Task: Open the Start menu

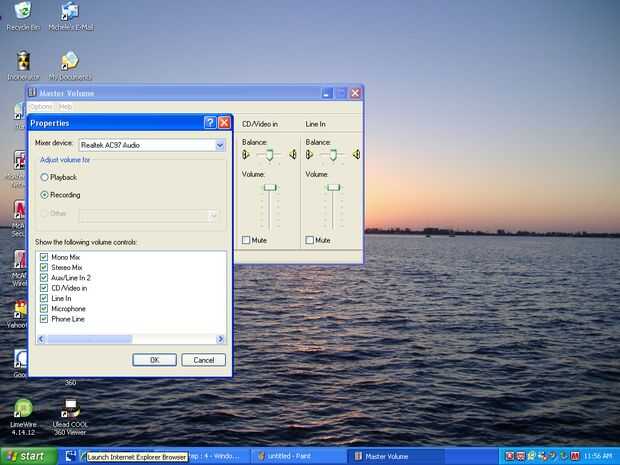Action: [x=28, y=456]
